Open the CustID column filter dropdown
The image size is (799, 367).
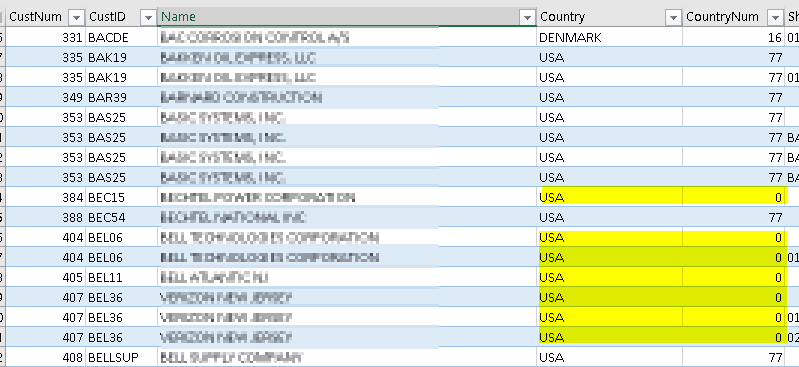point(148,18)
